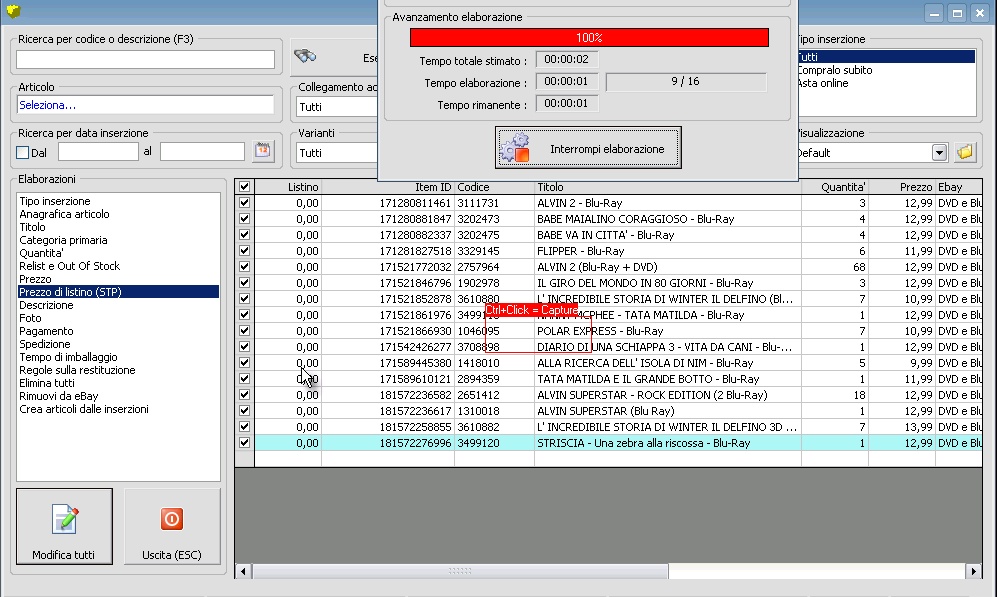Open the Articolo Seleziona selector
Screen dimensions: 997x597
point(145,105)
